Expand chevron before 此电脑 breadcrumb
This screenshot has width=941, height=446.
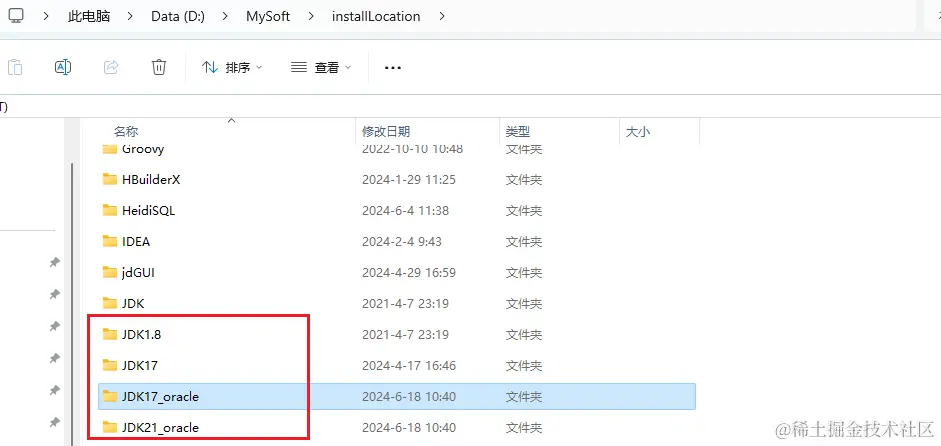click(46, 16)
